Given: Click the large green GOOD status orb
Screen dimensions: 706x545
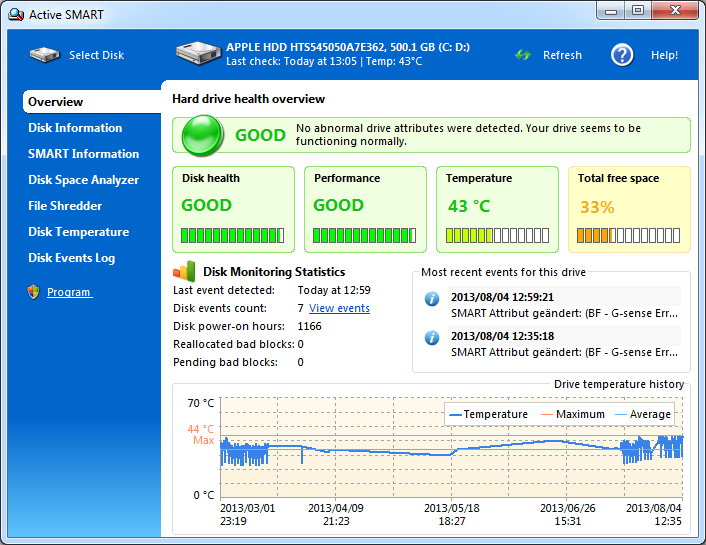Looking at the screenshot, I should tap(202, 135).
